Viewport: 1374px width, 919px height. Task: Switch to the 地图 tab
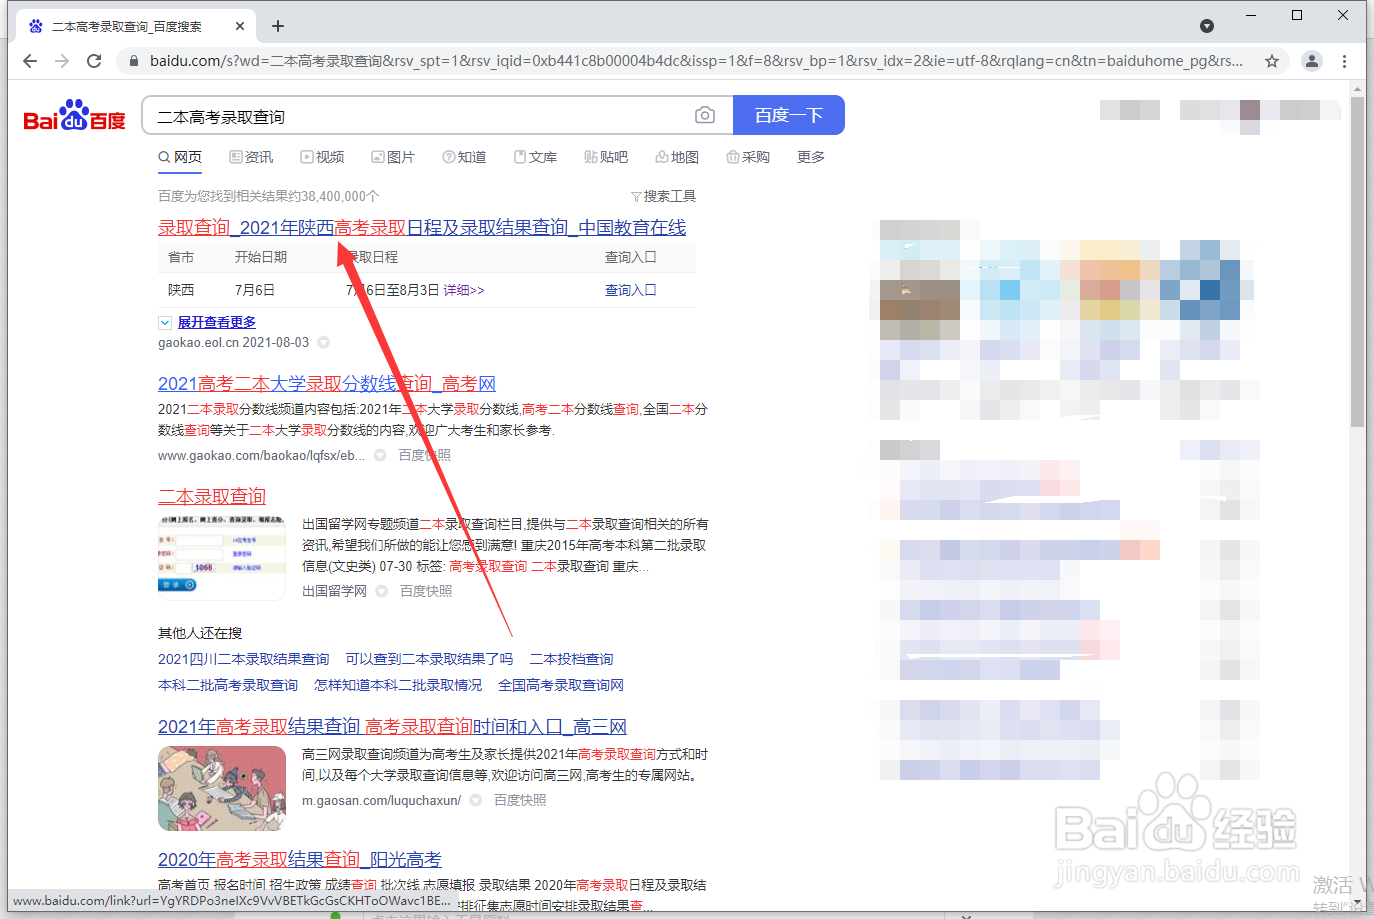(677, 157)
